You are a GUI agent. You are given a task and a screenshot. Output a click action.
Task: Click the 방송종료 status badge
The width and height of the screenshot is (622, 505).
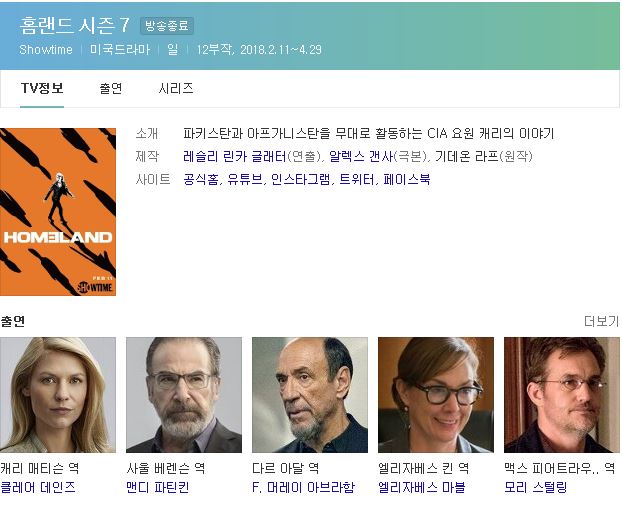[x=167, y=26]
